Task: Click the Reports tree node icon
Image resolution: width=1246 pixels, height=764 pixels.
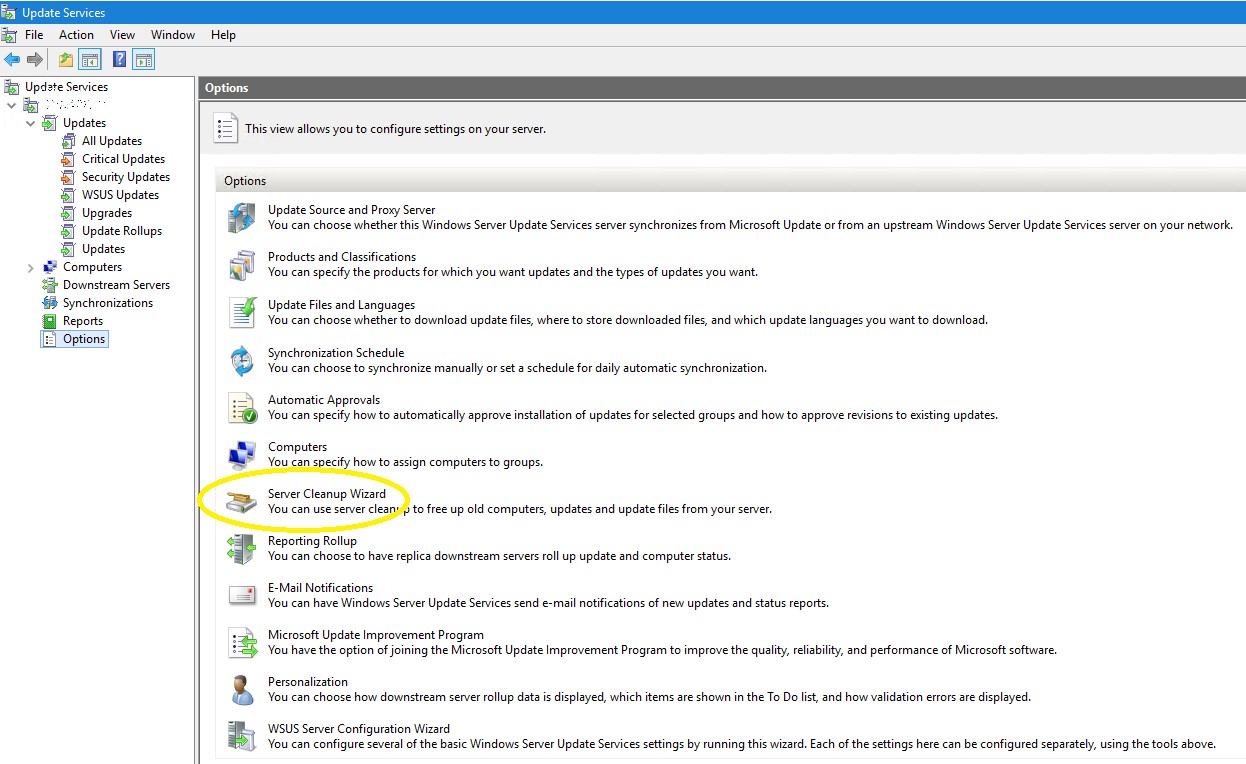Action: [x=50, y=321]
